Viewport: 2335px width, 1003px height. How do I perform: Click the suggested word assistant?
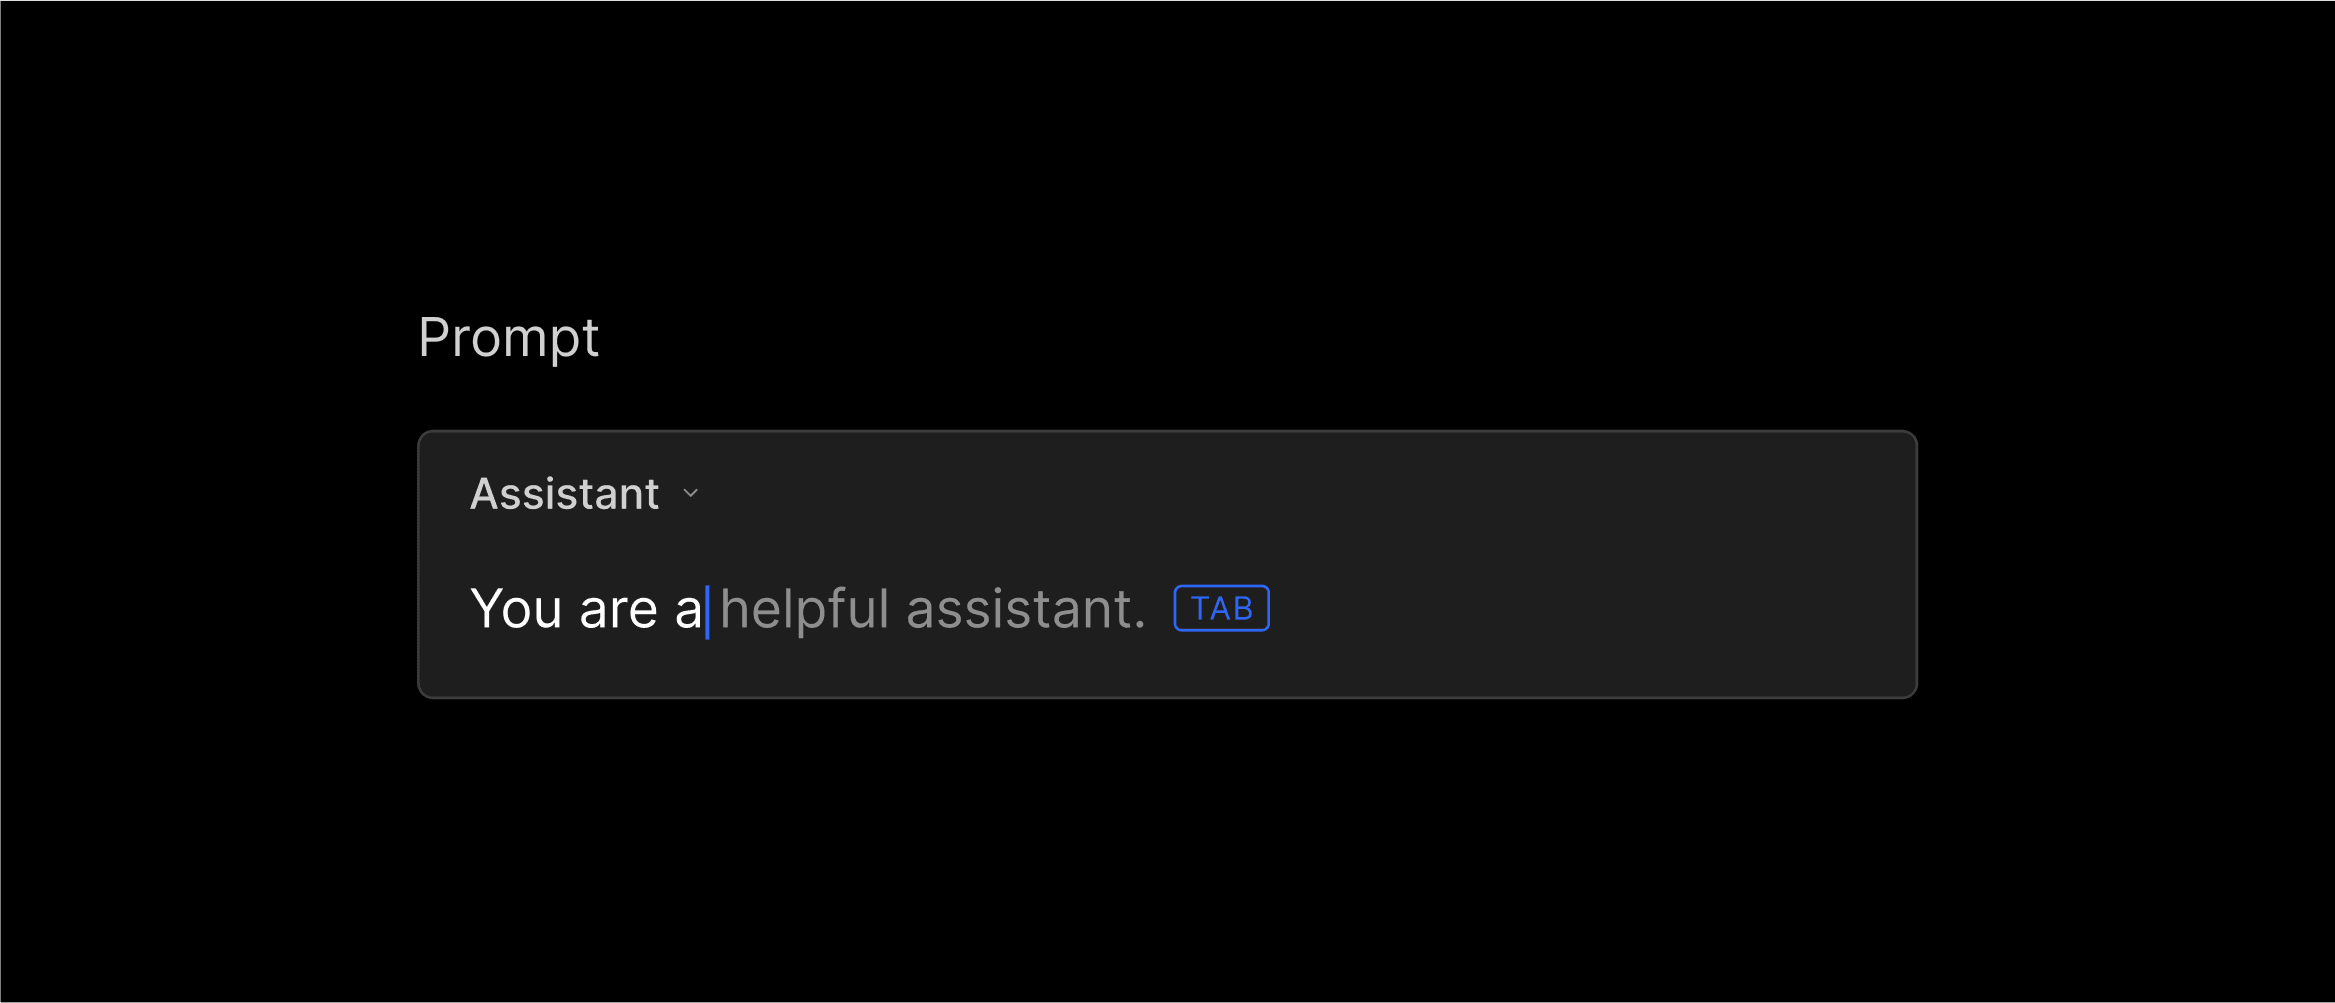click(x=1020, y=608)
